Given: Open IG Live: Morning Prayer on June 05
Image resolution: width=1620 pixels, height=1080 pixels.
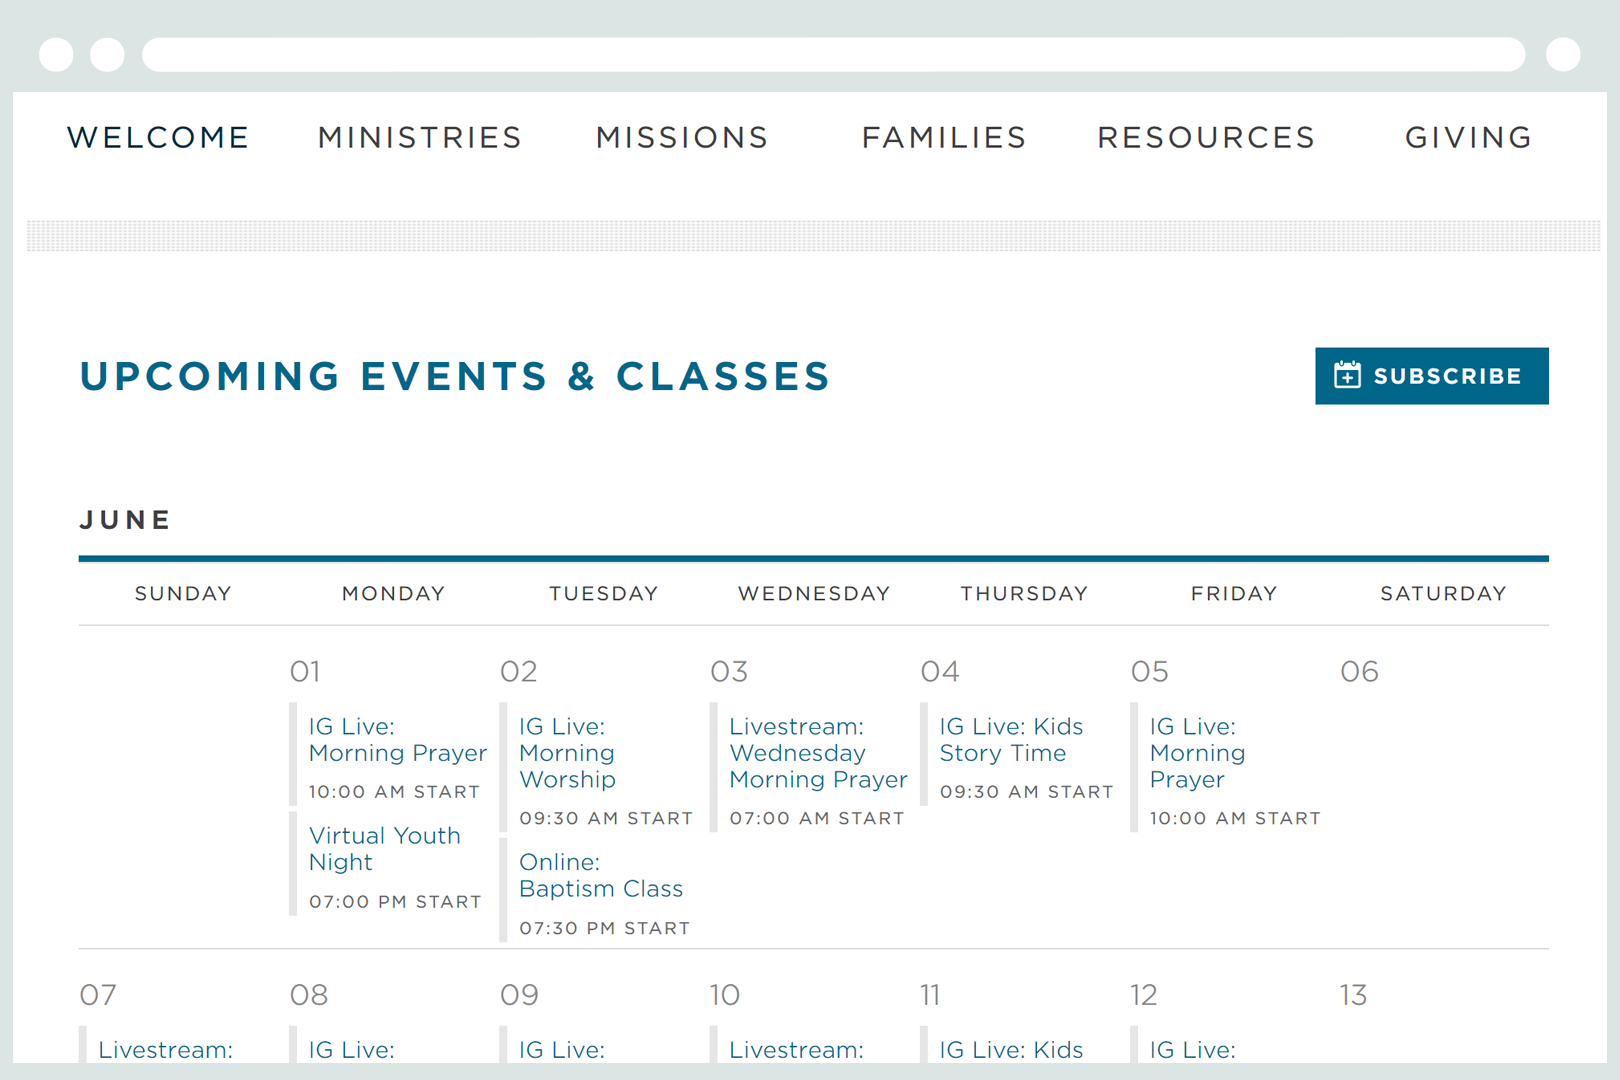Looking at the screenshot, I should pos(1197,753).
